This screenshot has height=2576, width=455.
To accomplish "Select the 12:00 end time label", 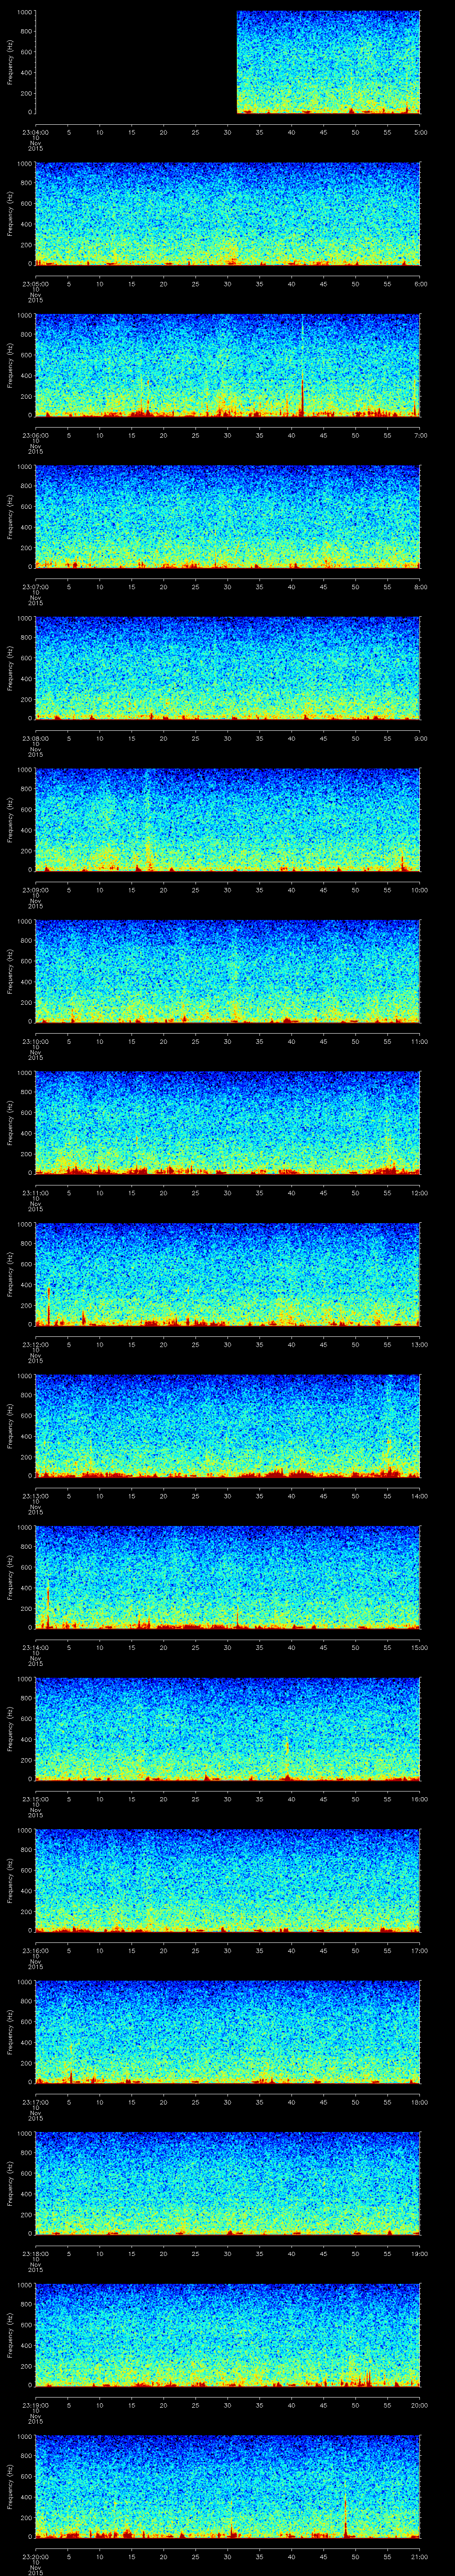I will (x=419, y=1193).
